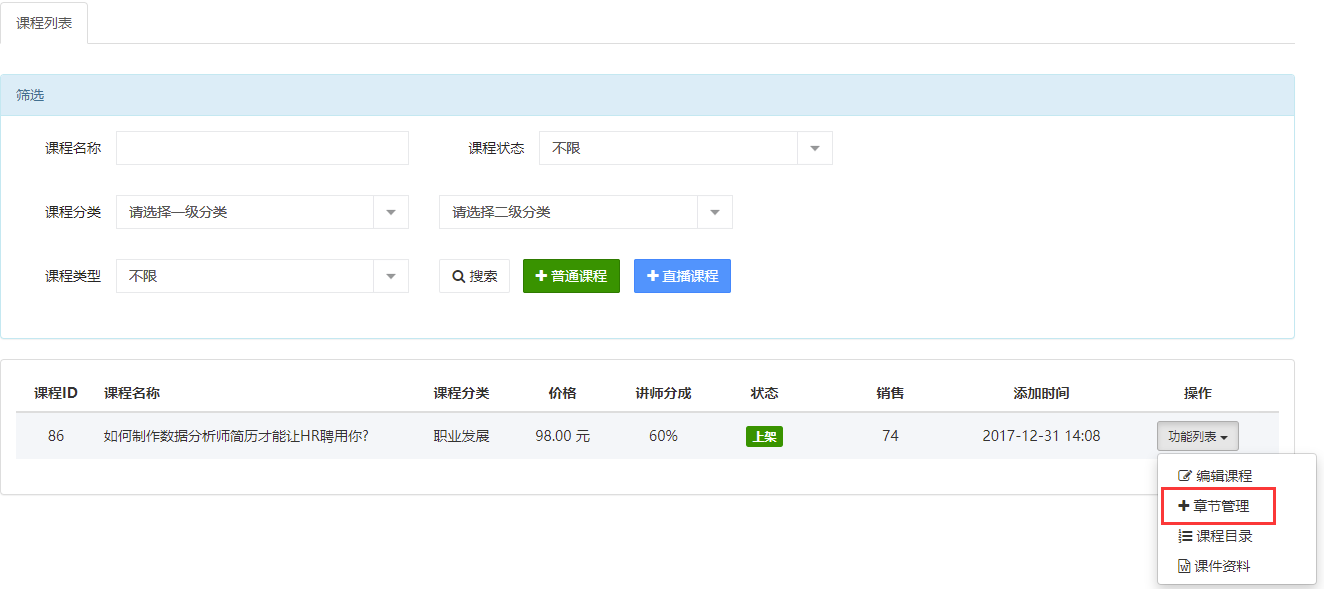Open the 课程状态 dropdown showing 不限
Viewport: 1324px width, 589px height.
[685, 148]
